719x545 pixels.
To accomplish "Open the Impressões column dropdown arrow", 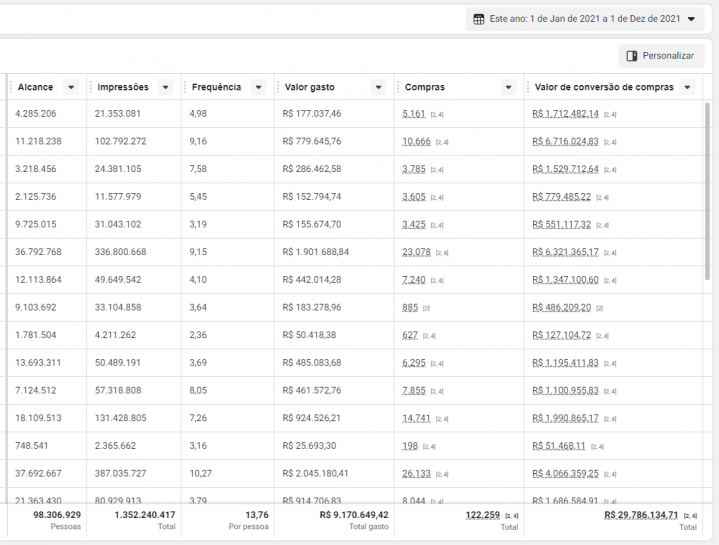I will click(x=165, y=88).
